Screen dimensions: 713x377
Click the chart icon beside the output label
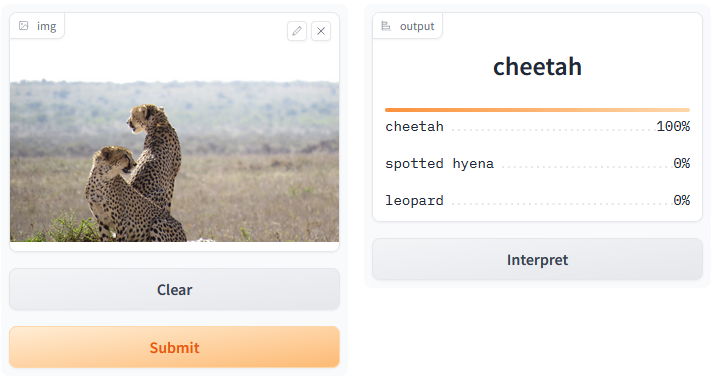[x=386, y=26]
